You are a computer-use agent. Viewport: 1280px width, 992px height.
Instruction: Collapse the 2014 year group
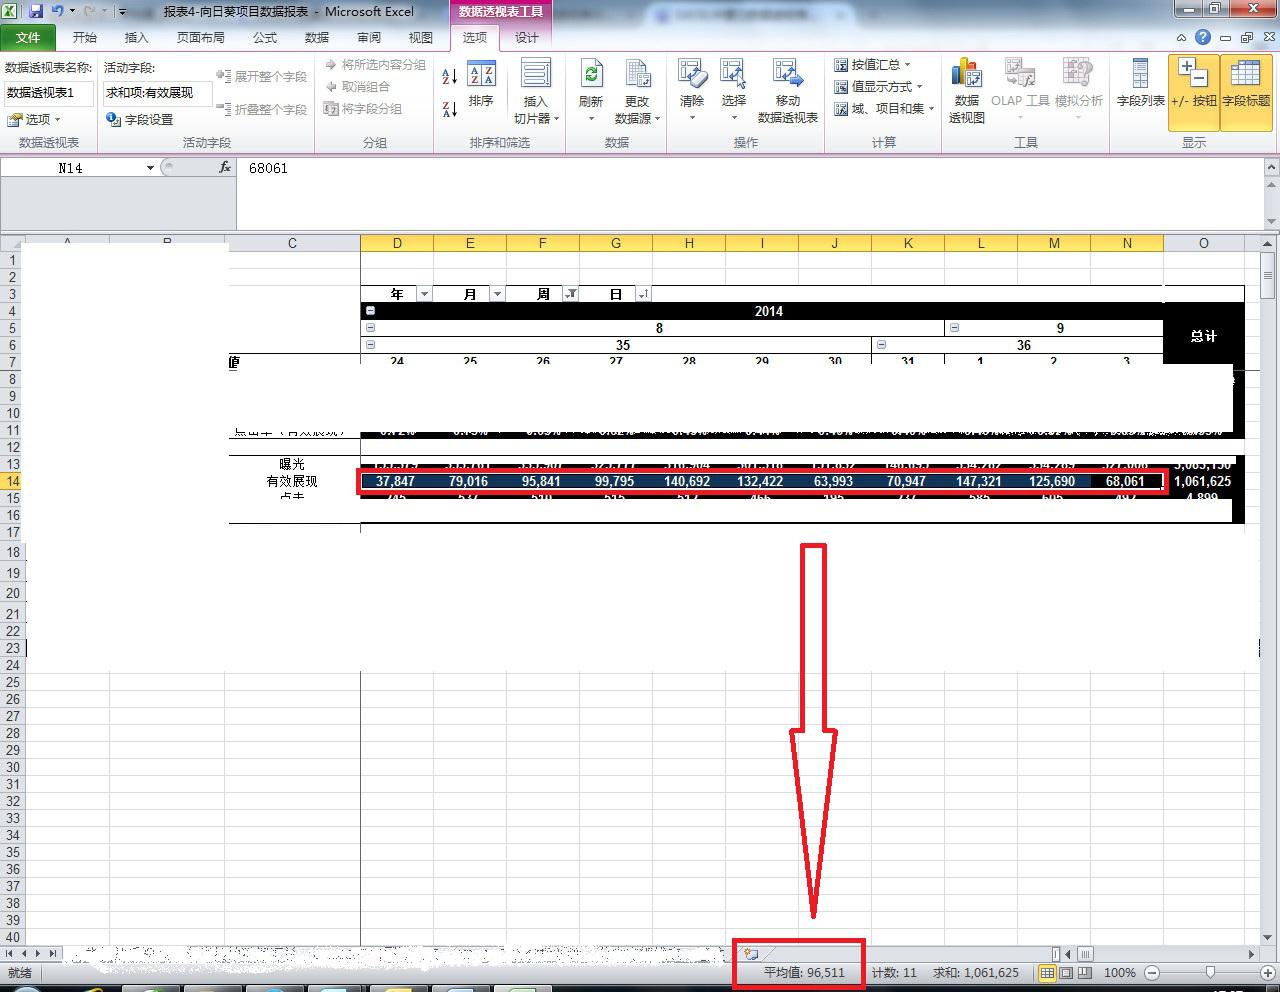(x=370, y=311)
